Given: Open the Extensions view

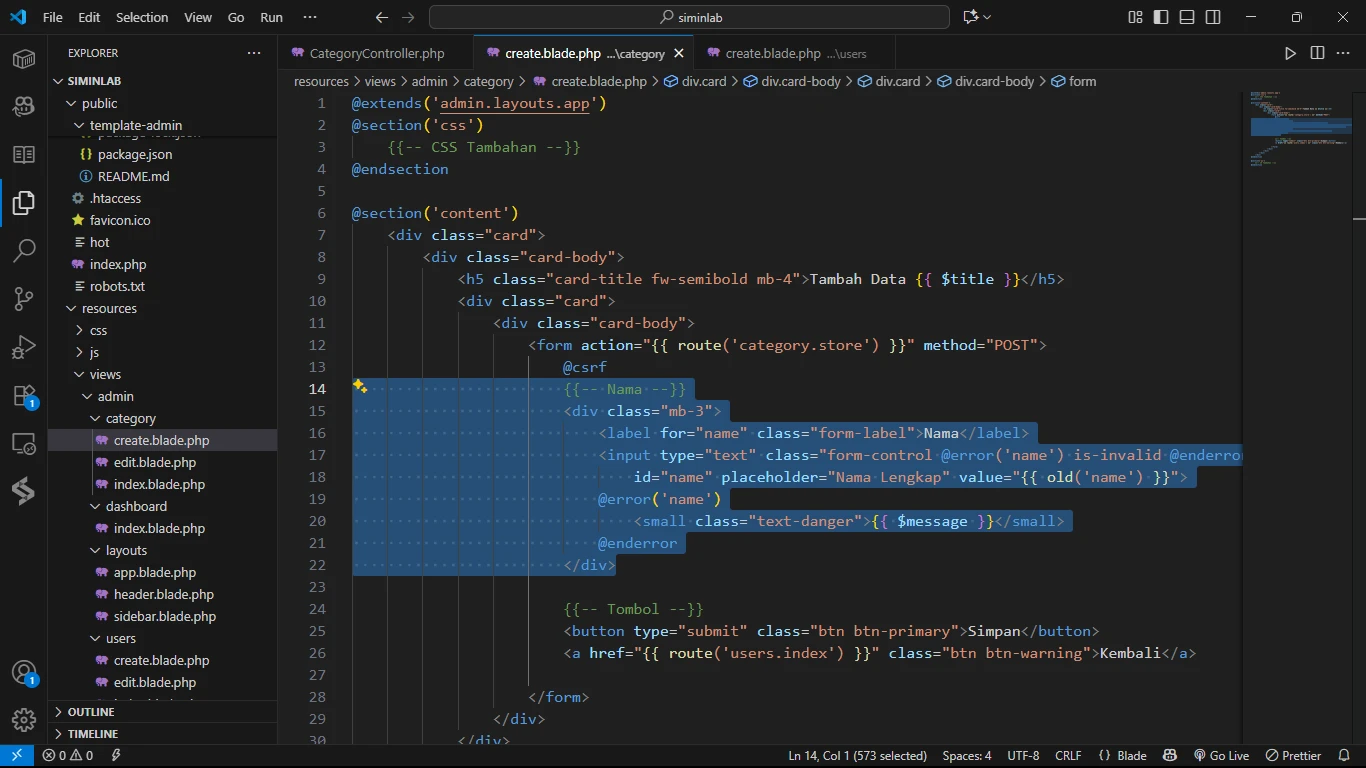Looking at the screenshot, I should (x=24, y=395).
